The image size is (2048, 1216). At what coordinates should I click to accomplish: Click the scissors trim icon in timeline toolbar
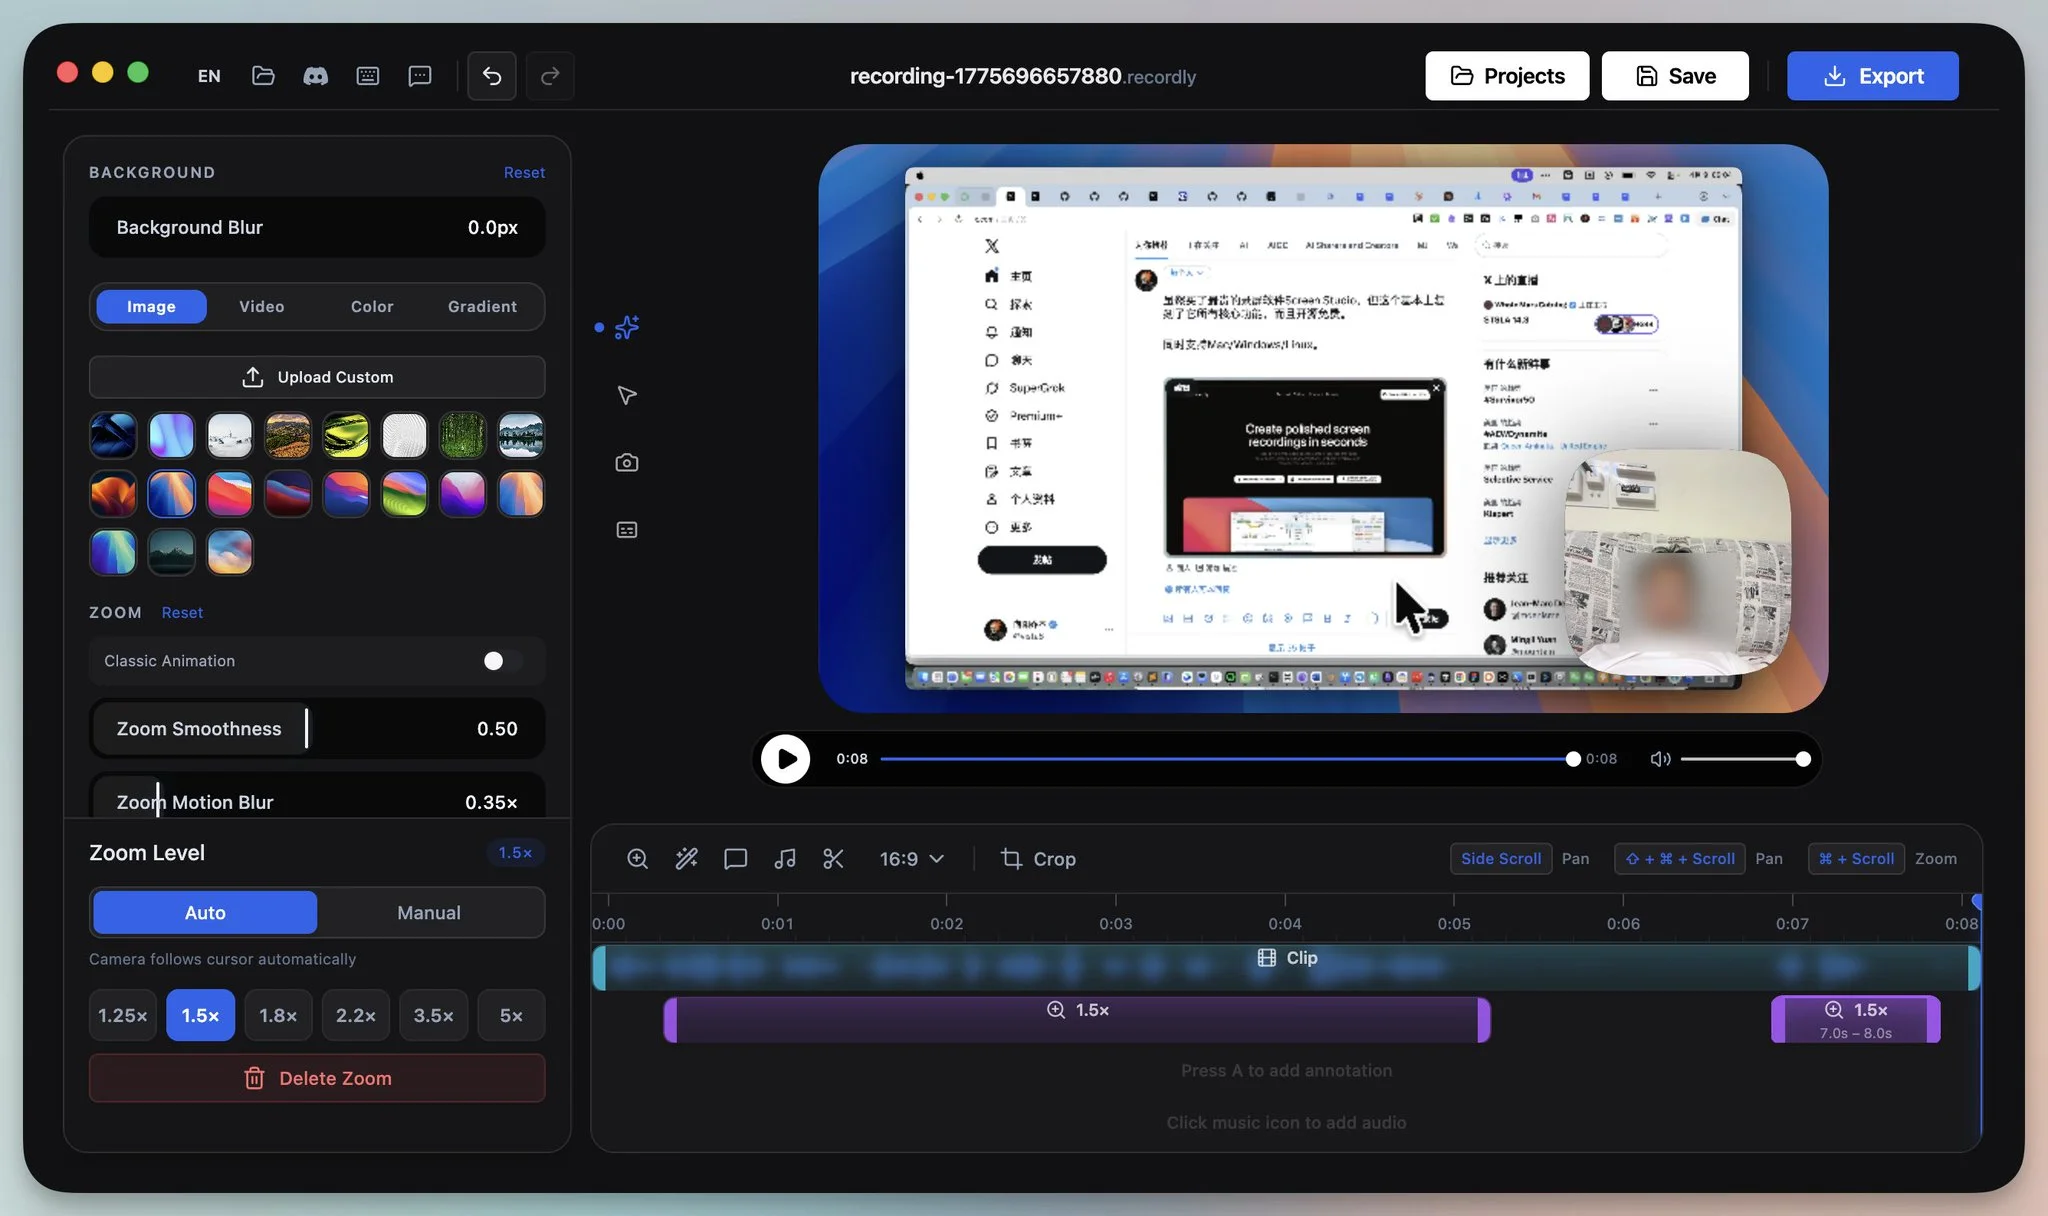pos(833,859)
